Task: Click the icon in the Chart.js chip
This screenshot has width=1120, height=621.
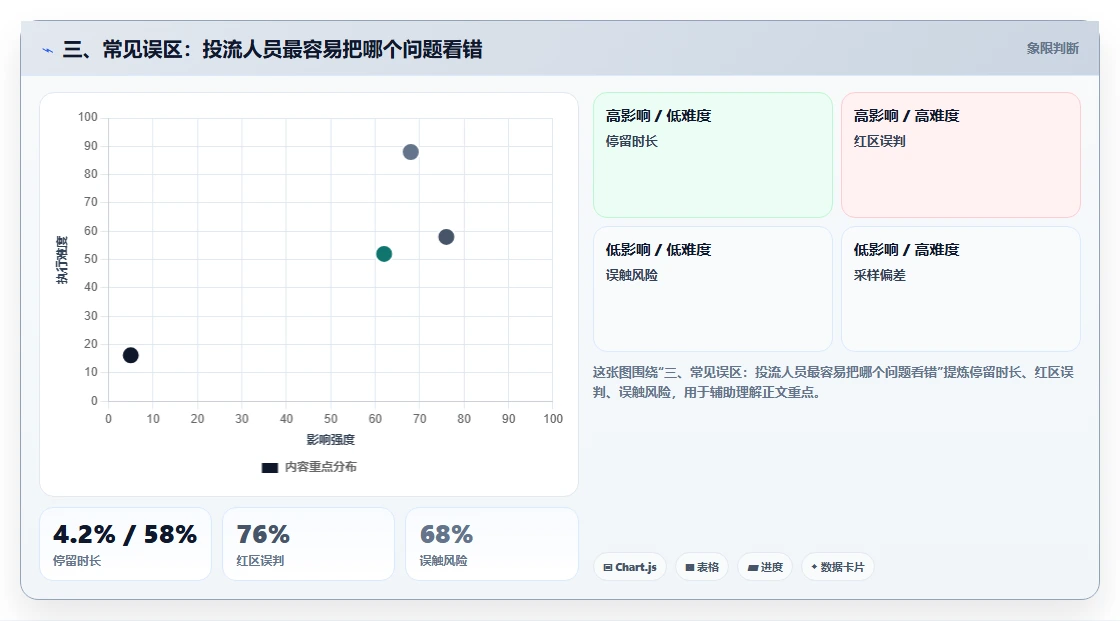Action: (608, 567)
